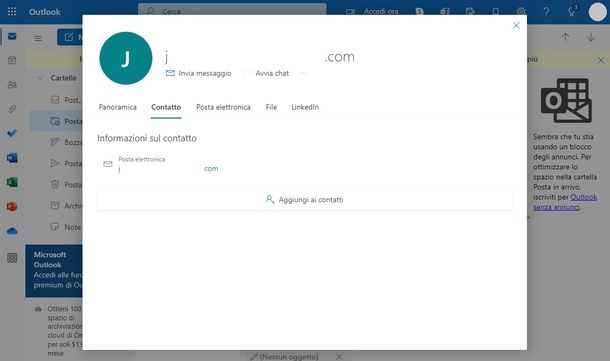Image resolution: width=610 pixels, height=361 pixels.
Task: Go to previous message up arrow
Action: 565,37
